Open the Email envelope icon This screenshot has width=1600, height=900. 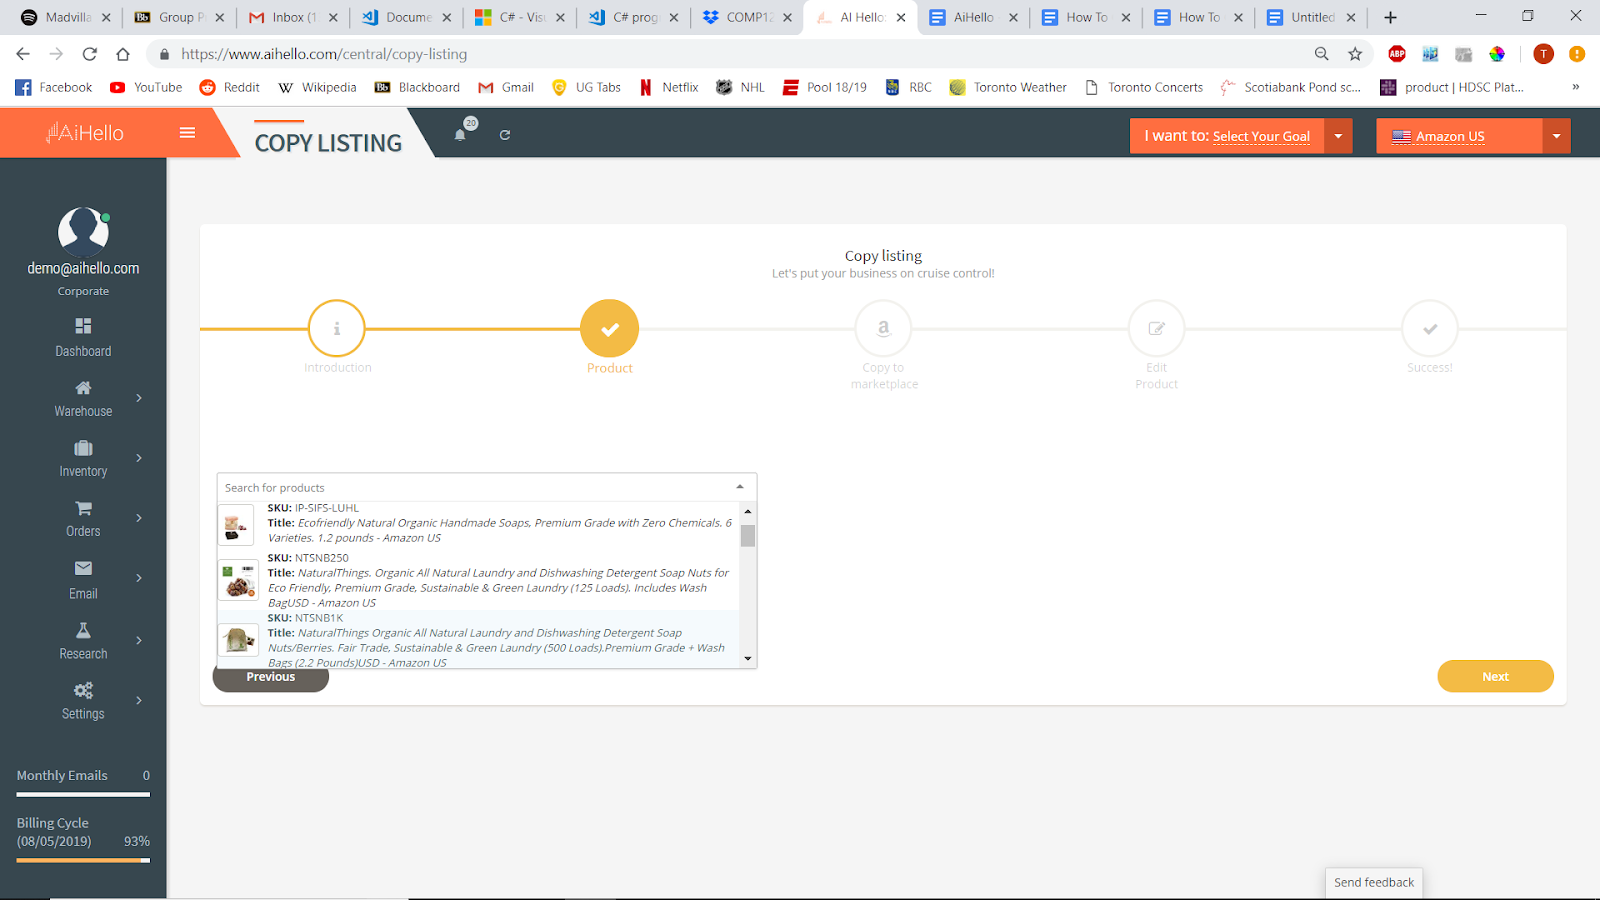[x=83, y=568]
